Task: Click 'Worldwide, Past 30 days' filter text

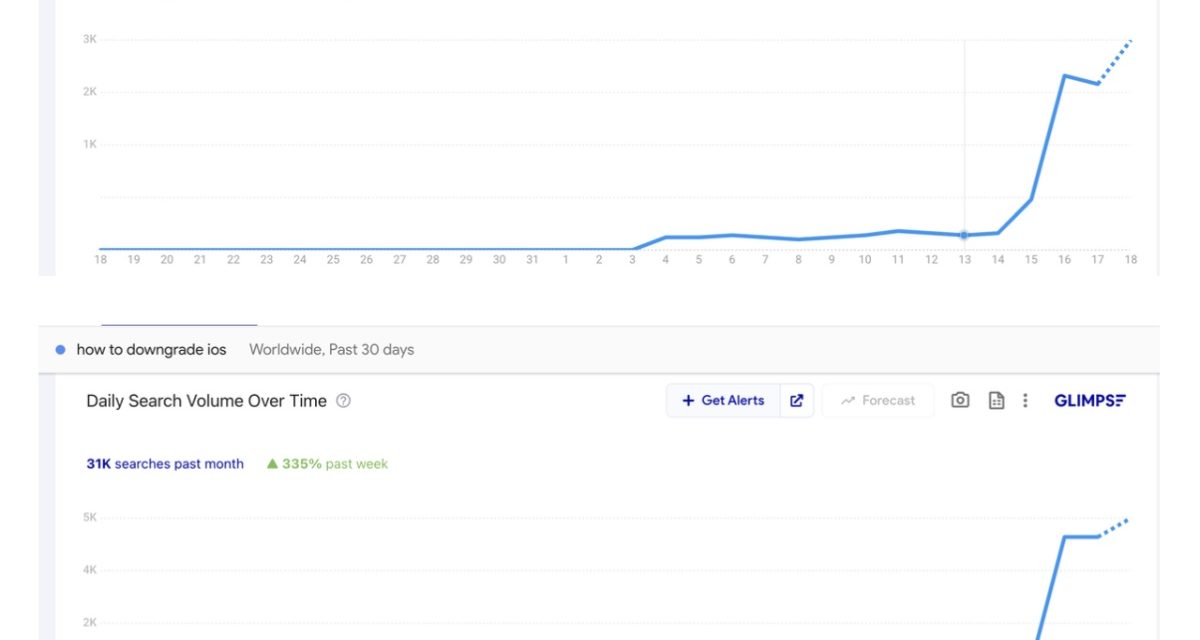Action: click(331, 349)
